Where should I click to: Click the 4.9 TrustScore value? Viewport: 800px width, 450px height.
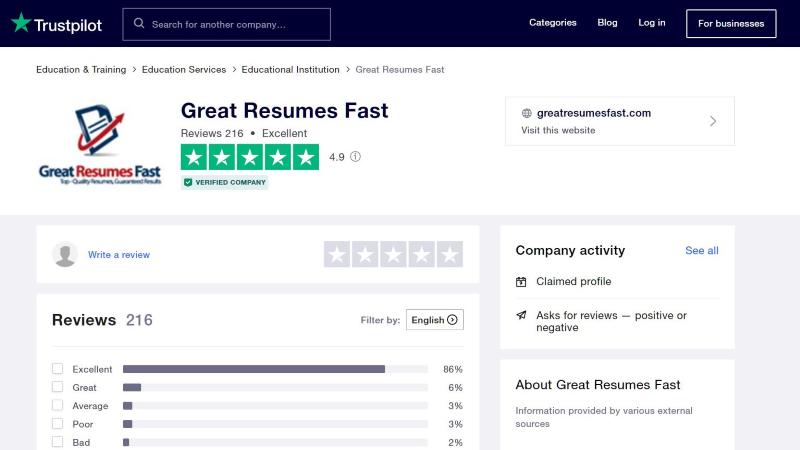[337, 157]
